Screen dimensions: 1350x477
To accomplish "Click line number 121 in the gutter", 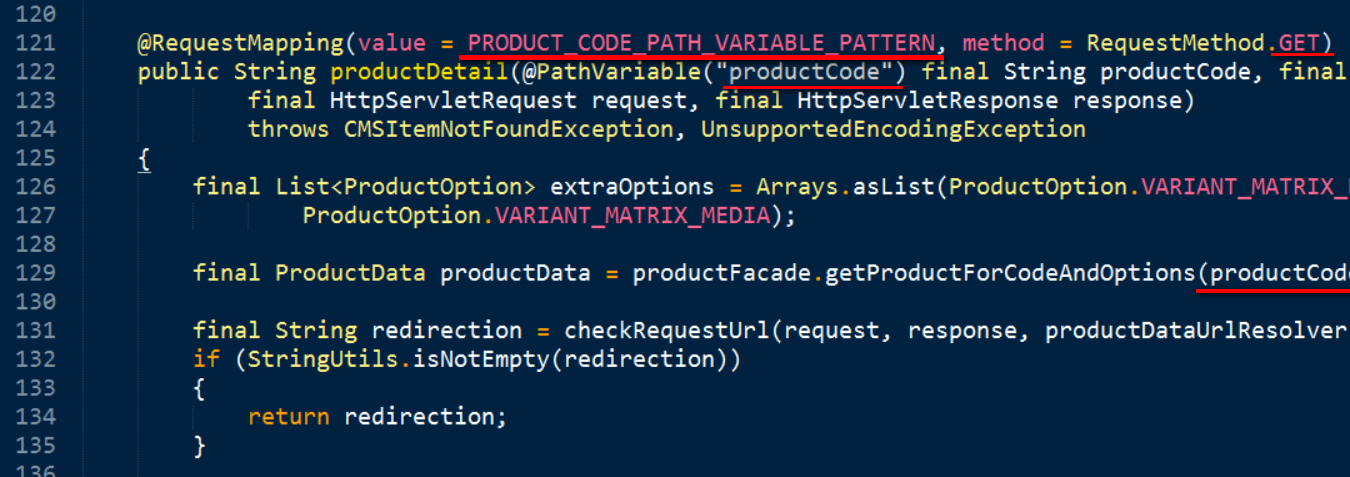I will [x=35, y=43].
